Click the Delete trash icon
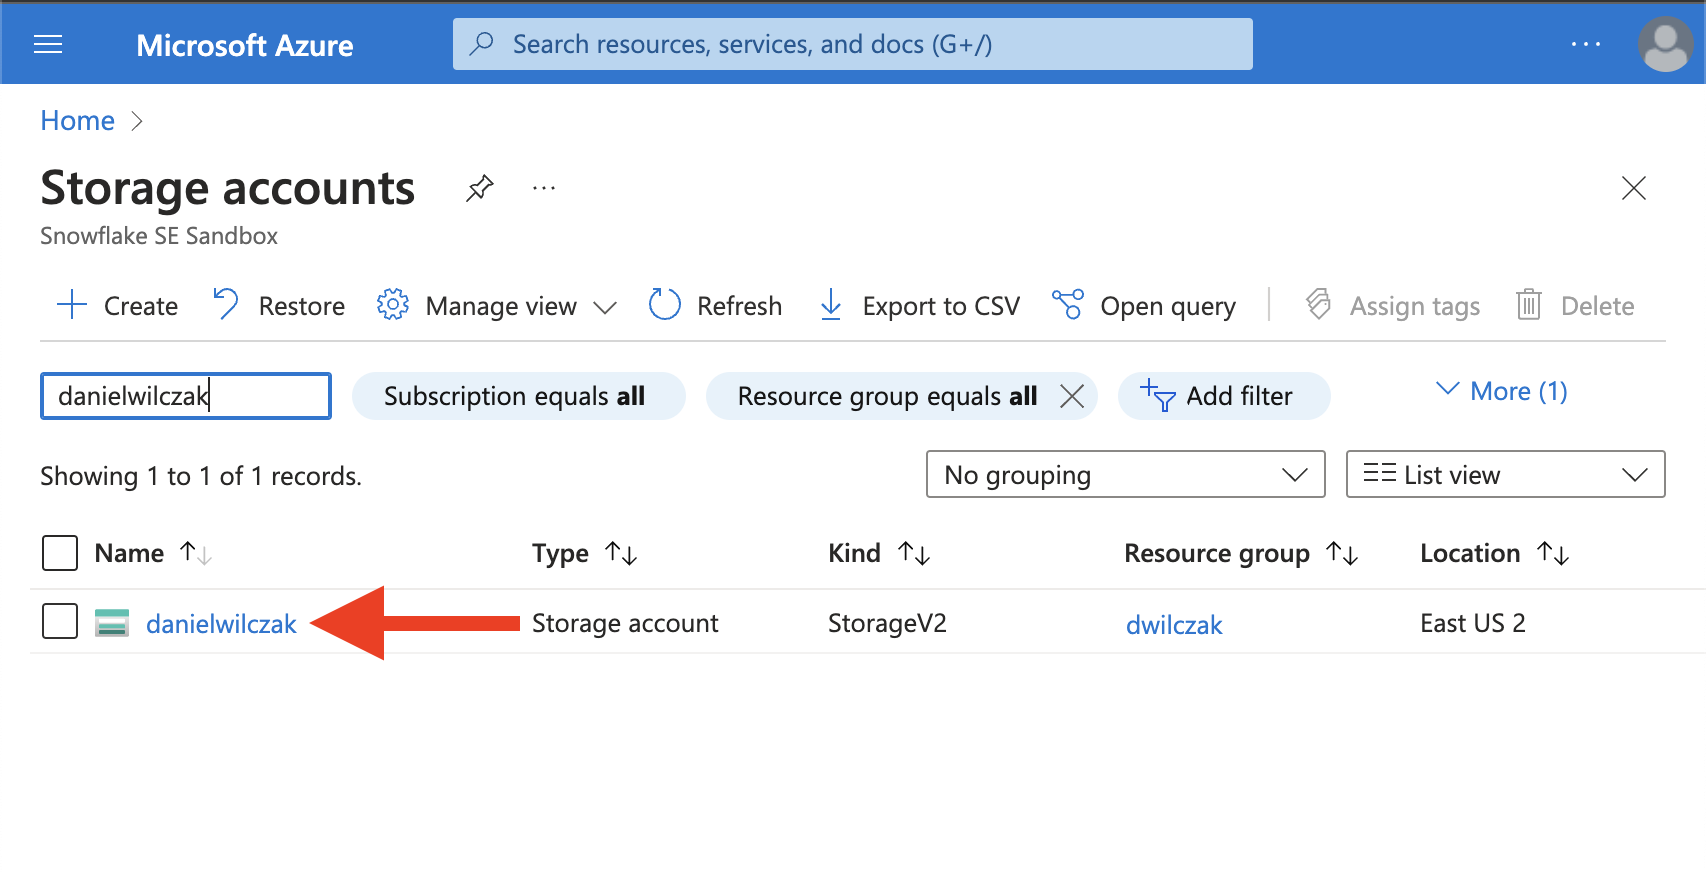This screenshot has width=1706, height=872. coord(1528,304)
